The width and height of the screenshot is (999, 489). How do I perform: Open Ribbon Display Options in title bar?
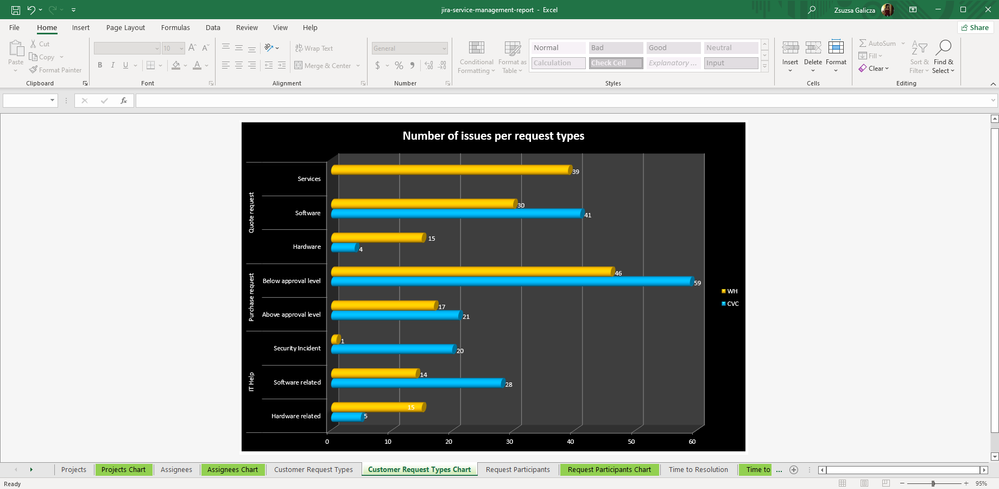point(913,10)
